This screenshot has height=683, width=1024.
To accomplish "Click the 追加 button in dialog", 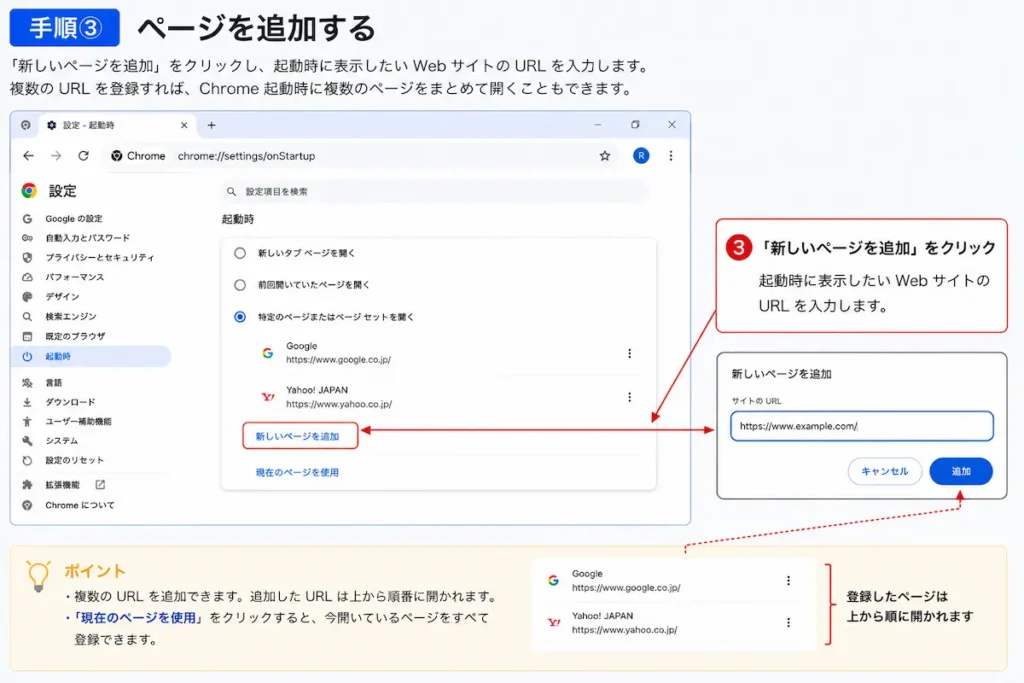I will click(x=961, y=471).
